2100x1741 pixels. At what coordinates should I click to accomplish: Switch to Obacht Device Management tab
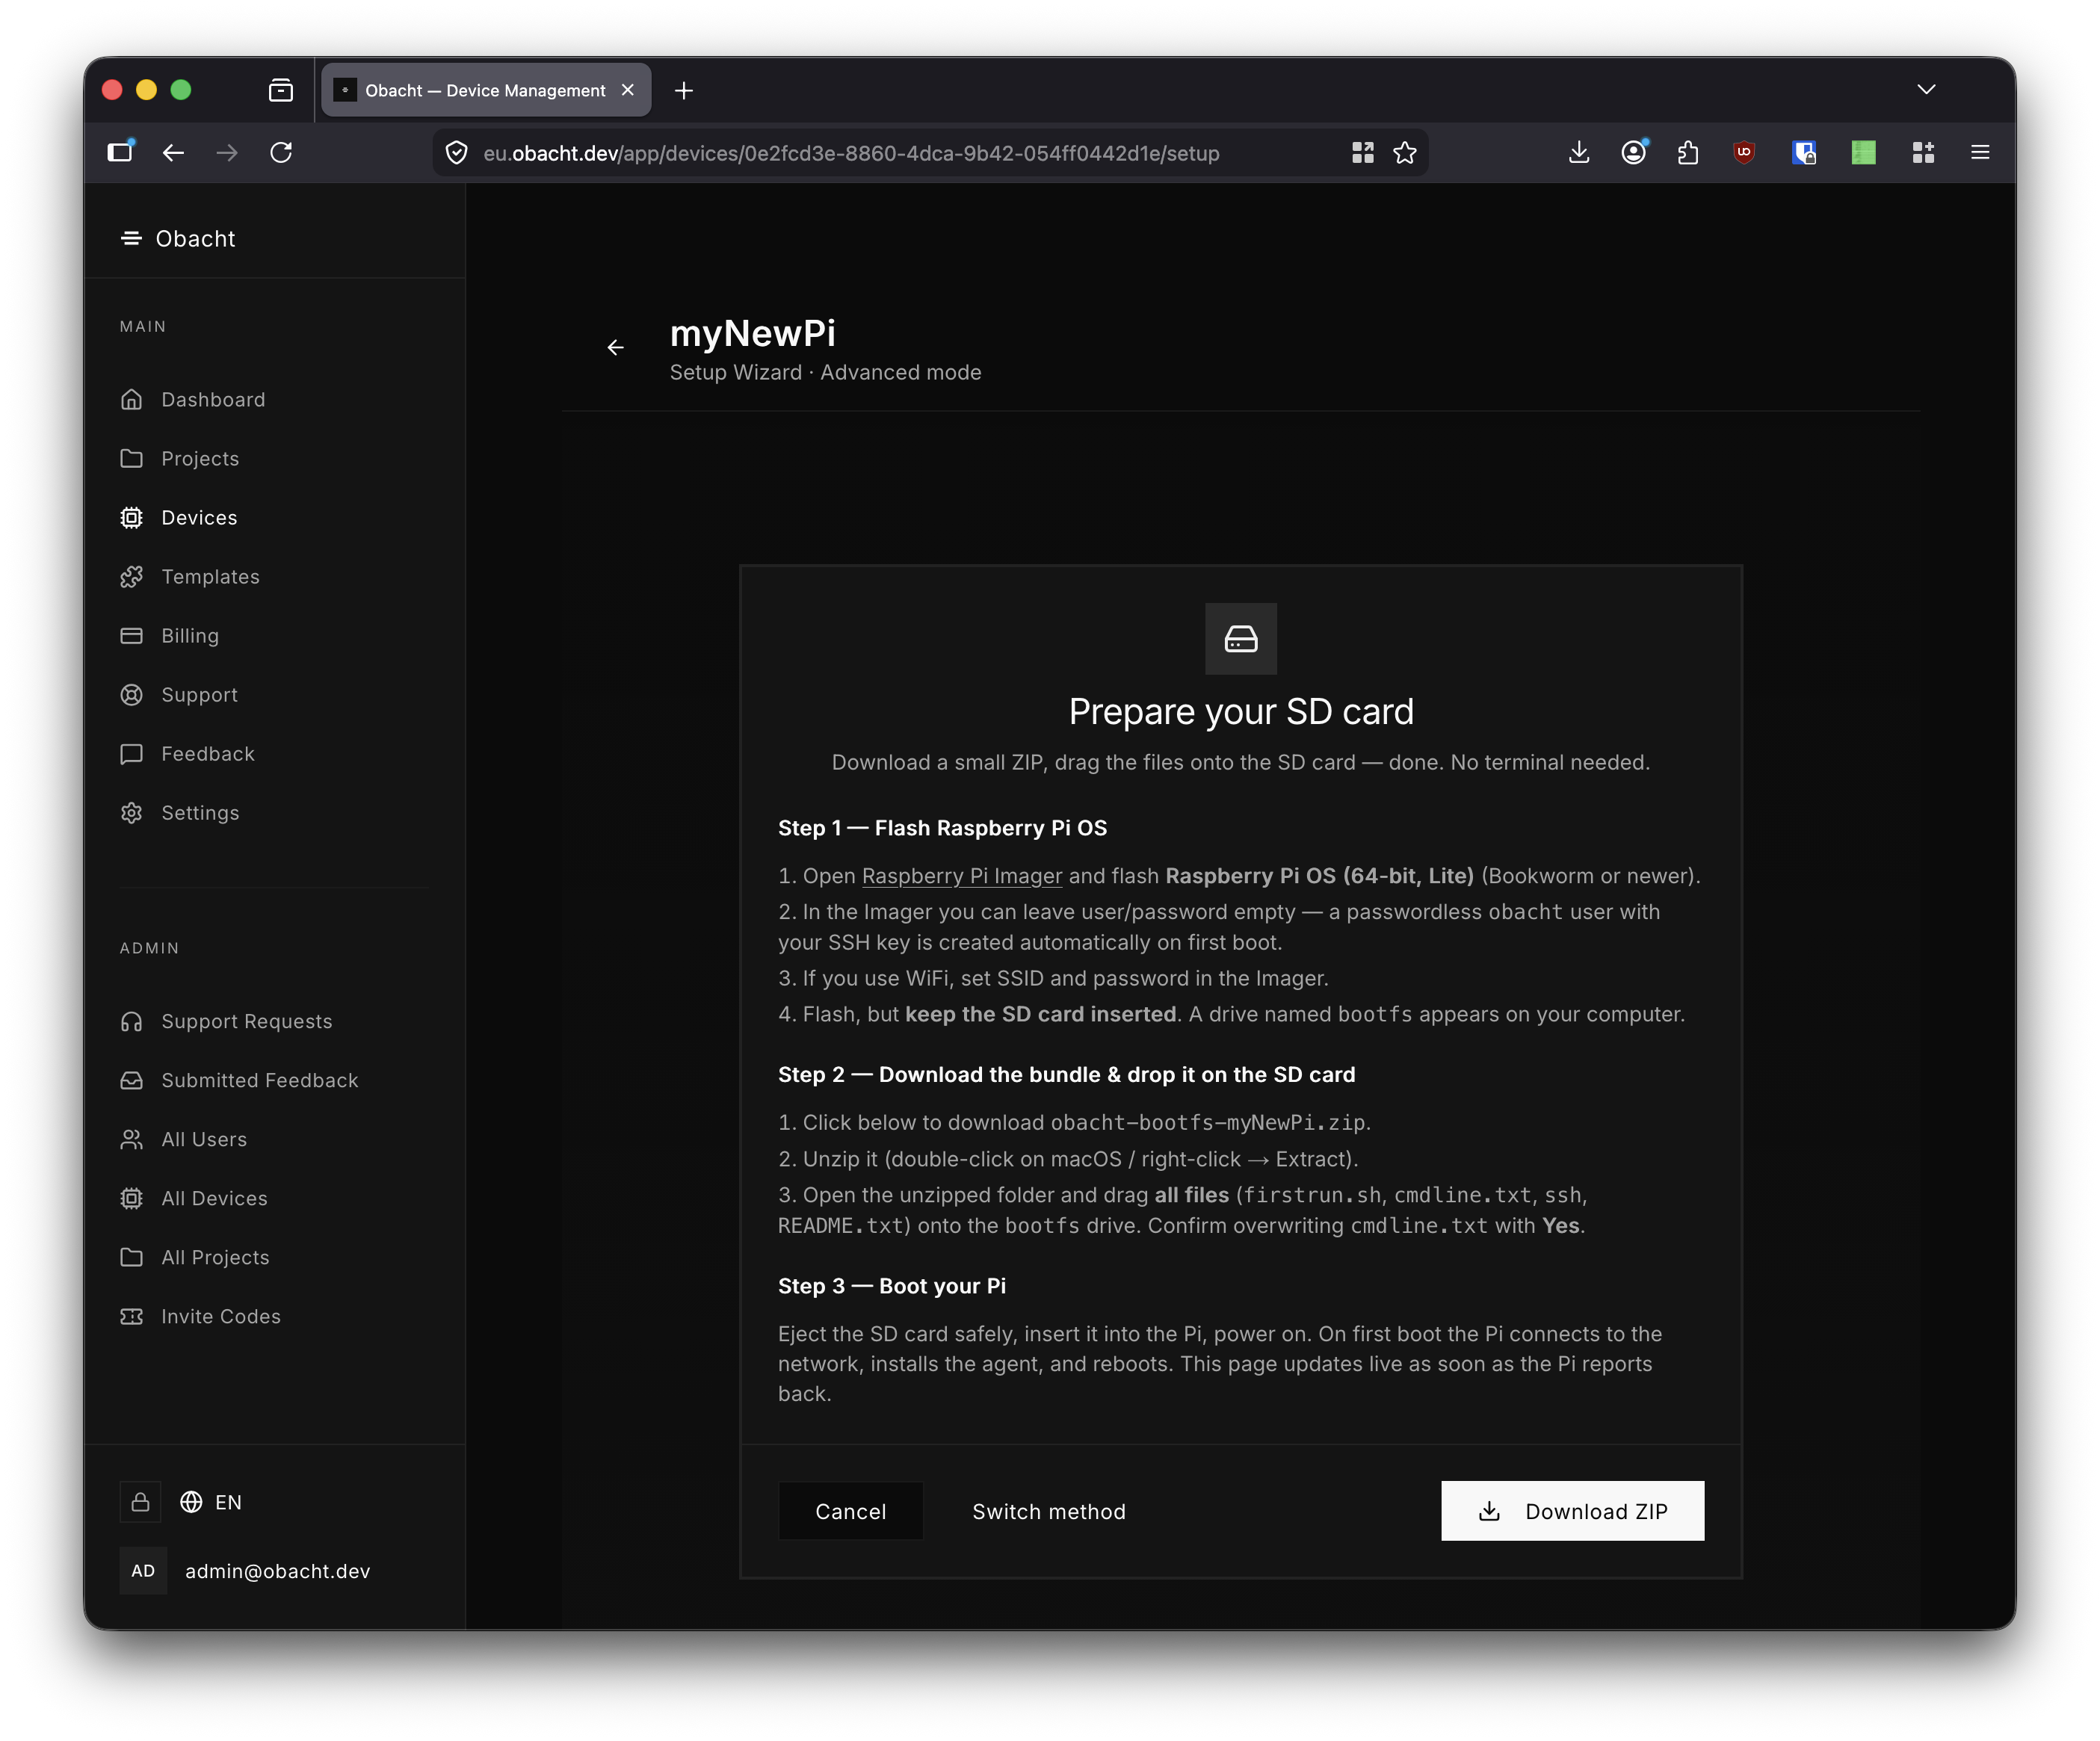click(x=486, y=90)
